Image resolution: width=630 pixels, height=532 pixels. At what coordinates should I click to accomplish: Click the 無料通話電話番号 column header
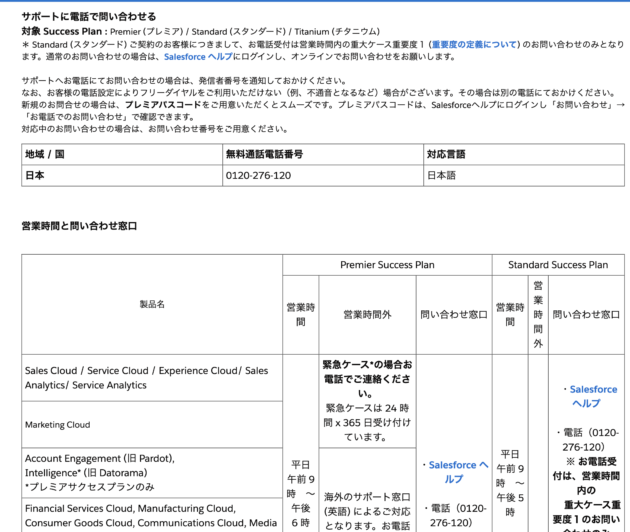(x=323, y=154)
